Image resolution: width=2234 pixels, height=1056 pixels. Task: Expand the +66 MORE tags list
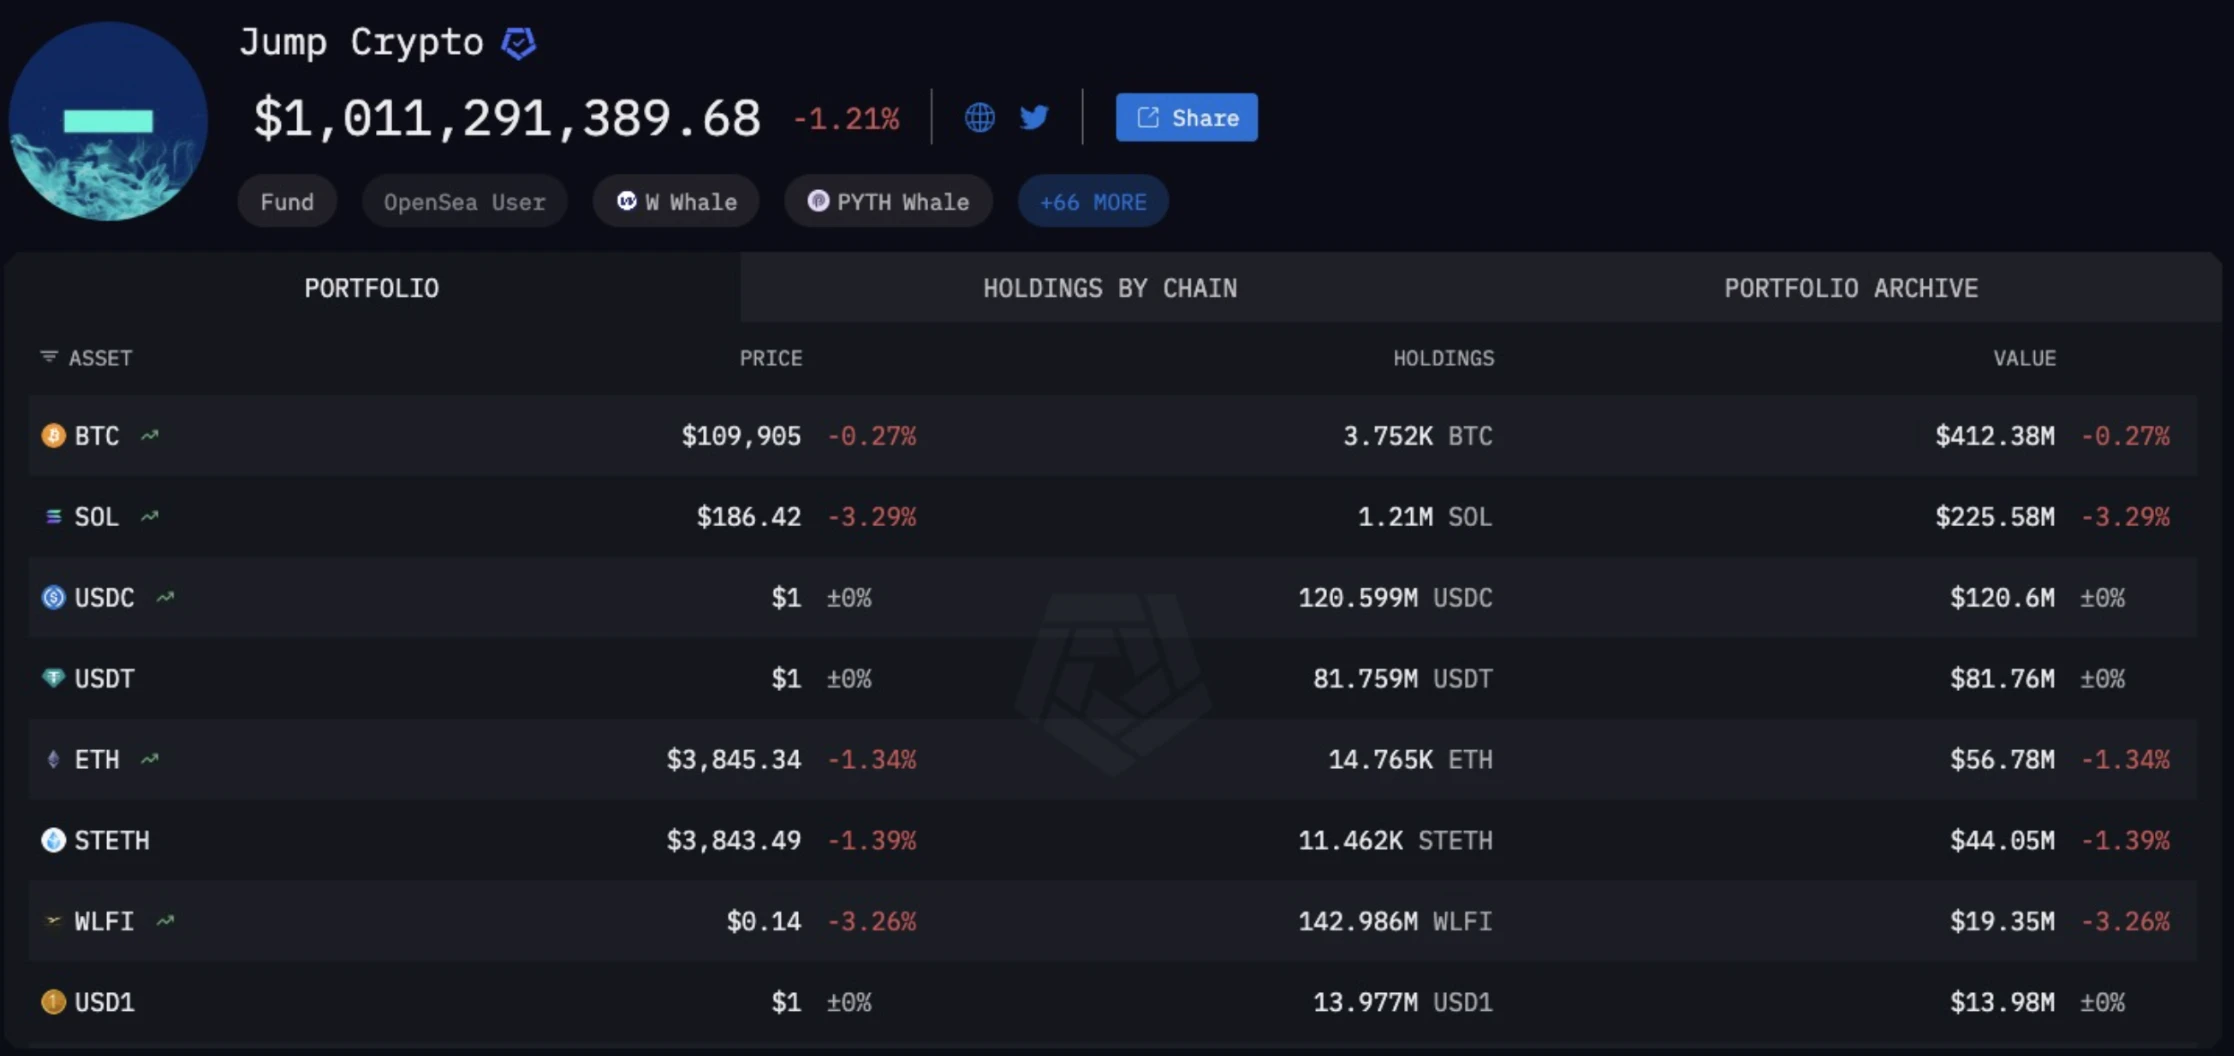1092,202
